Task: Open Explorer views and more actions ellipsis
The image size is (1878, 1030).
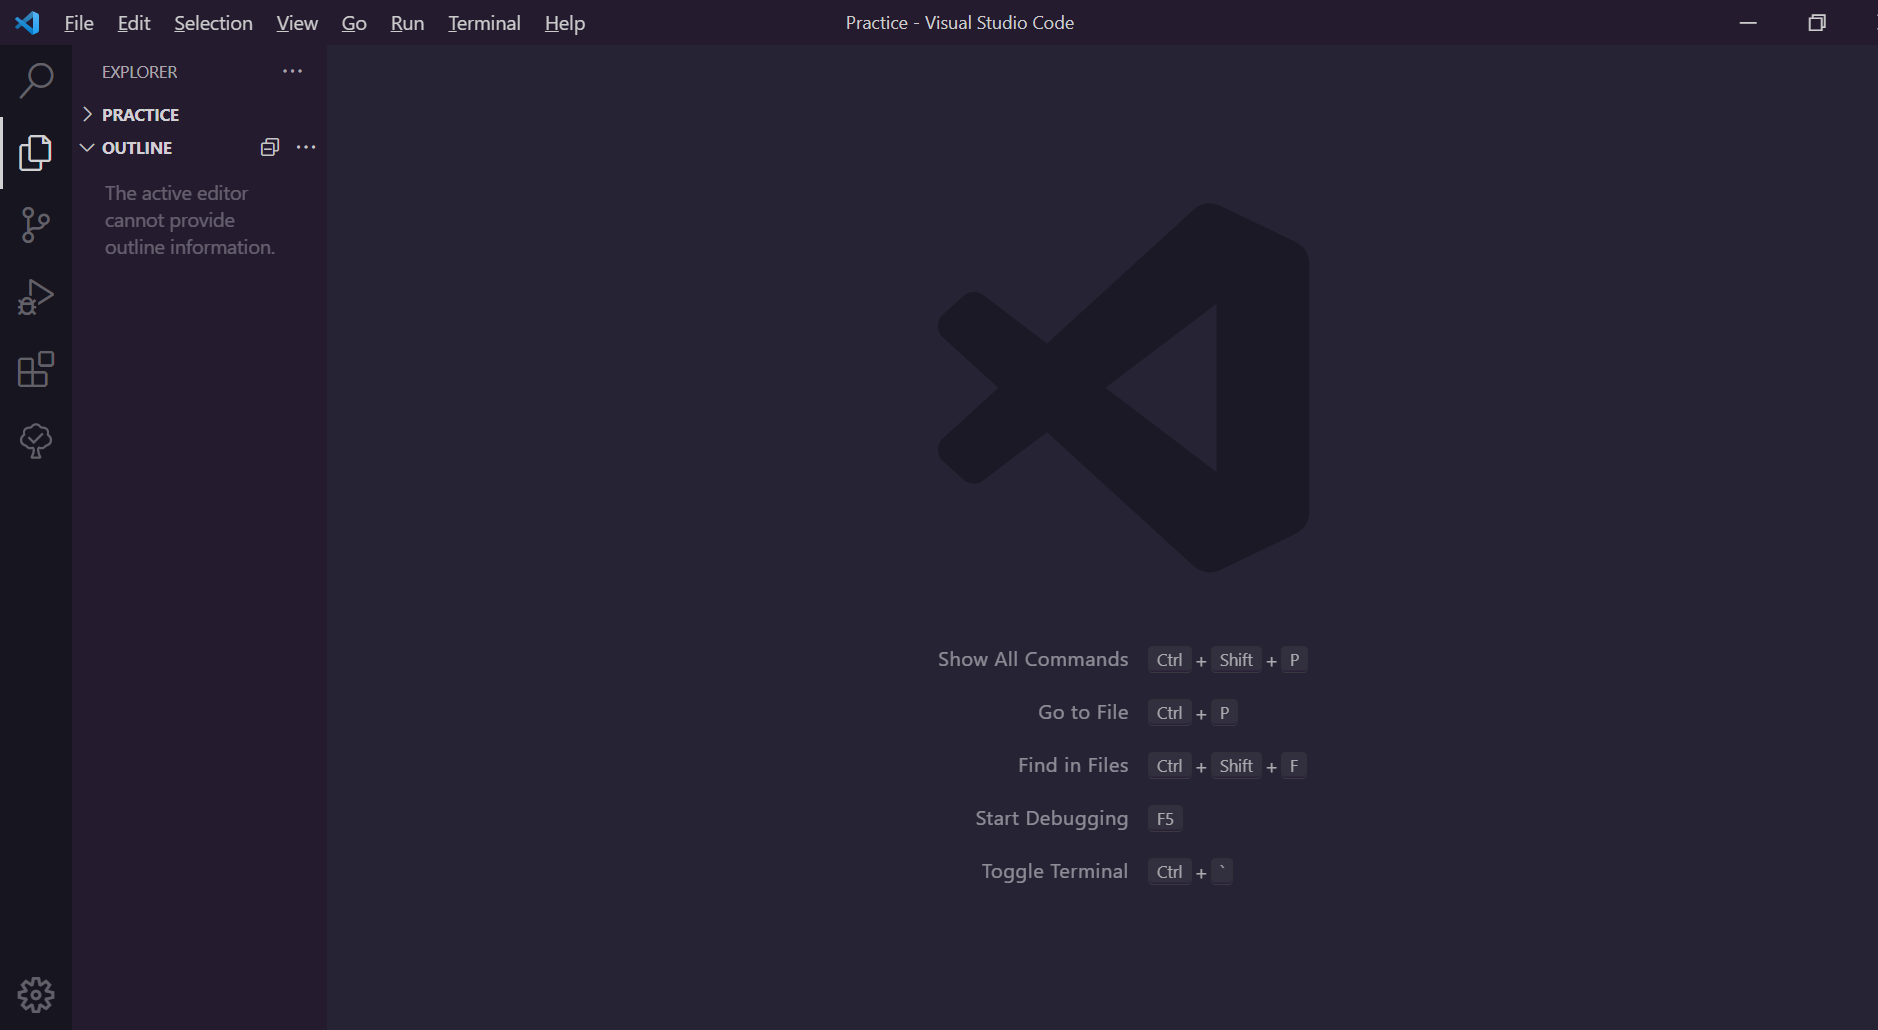Action: [x=292, y=71]
